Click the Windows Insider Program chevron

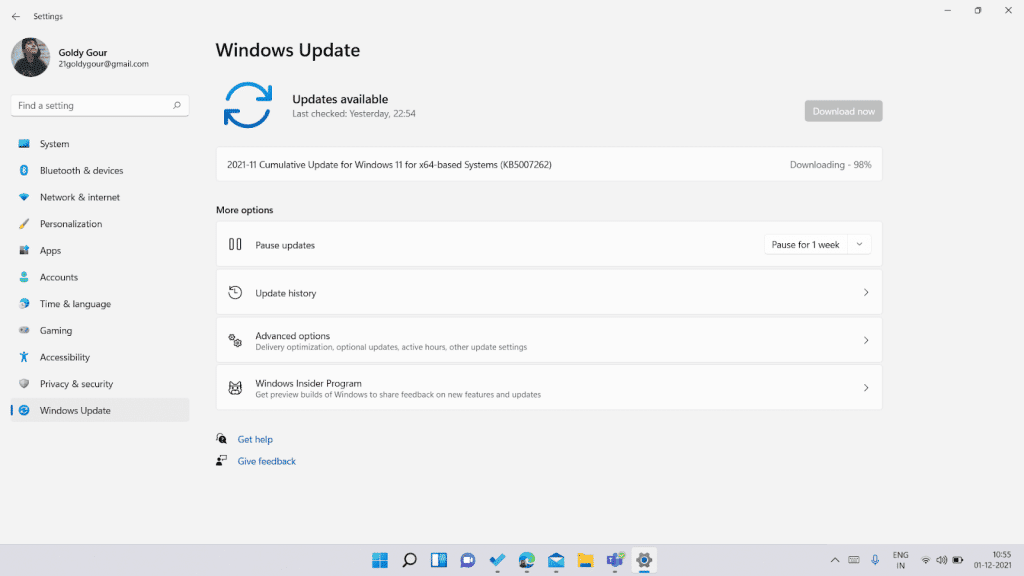[866, 388]
